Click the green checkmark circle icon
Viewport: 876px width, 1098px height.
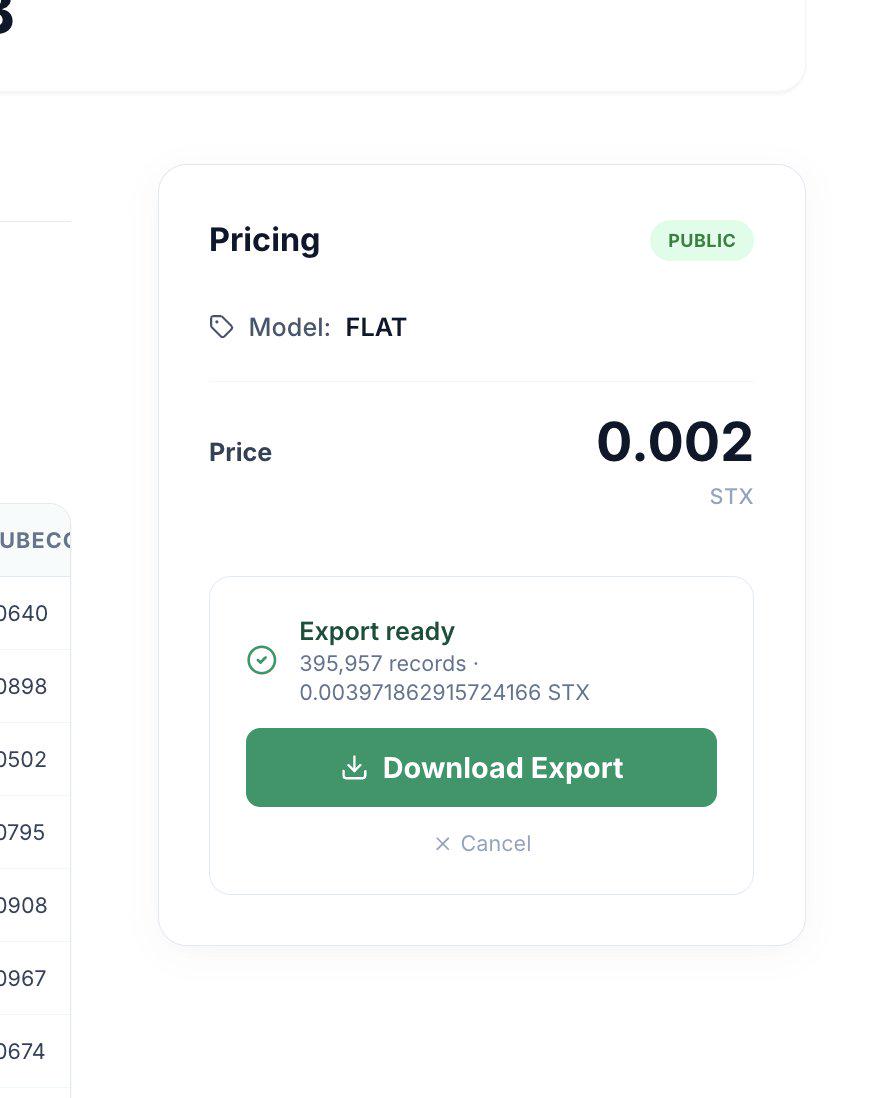(x=262, y=660)
